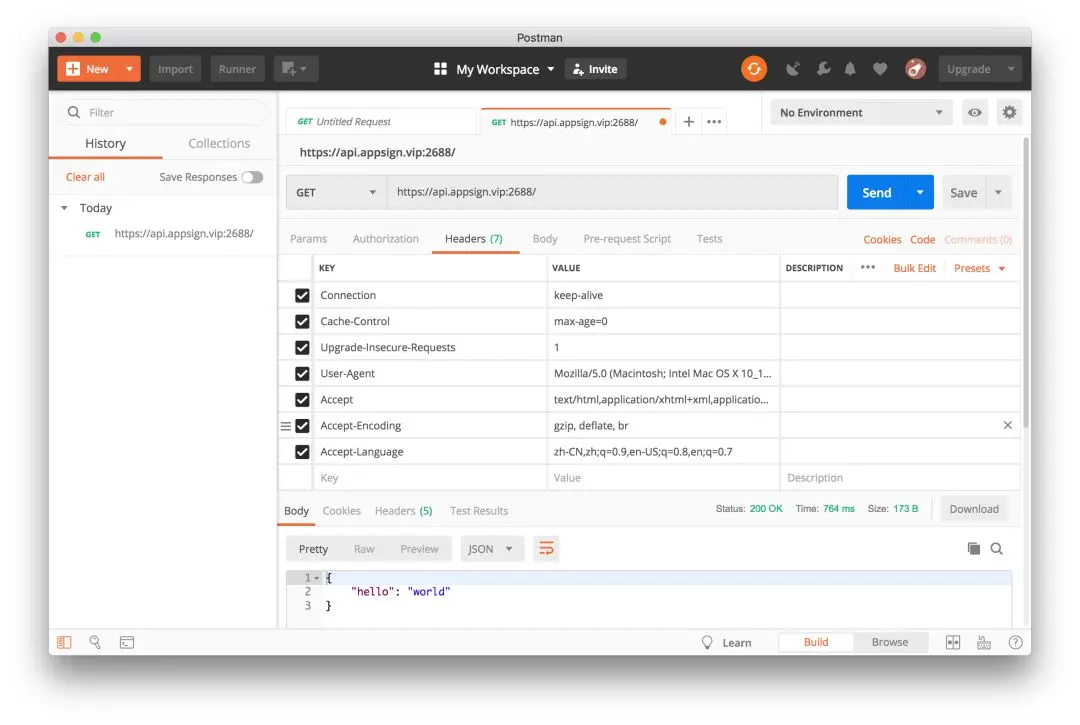Image resolution: width=1080 pixels, height=725 pixels.
Task: Open the satellite capture requests icon
Action: coord(793,69)
